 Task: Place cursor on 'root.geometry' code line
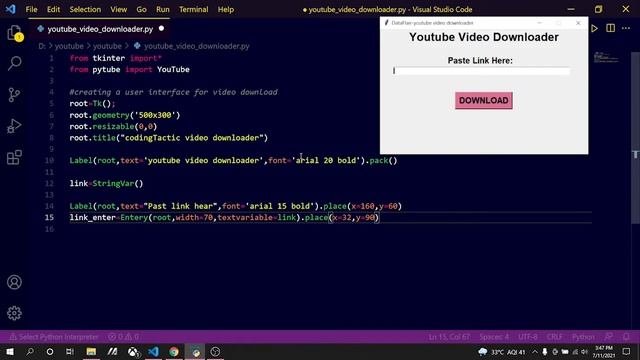pyautogui.click(x=124, y=115)
